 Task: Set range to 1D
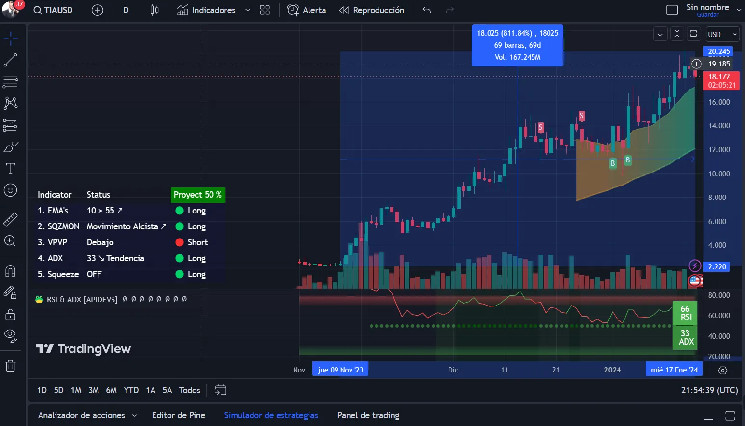(42, 390)
